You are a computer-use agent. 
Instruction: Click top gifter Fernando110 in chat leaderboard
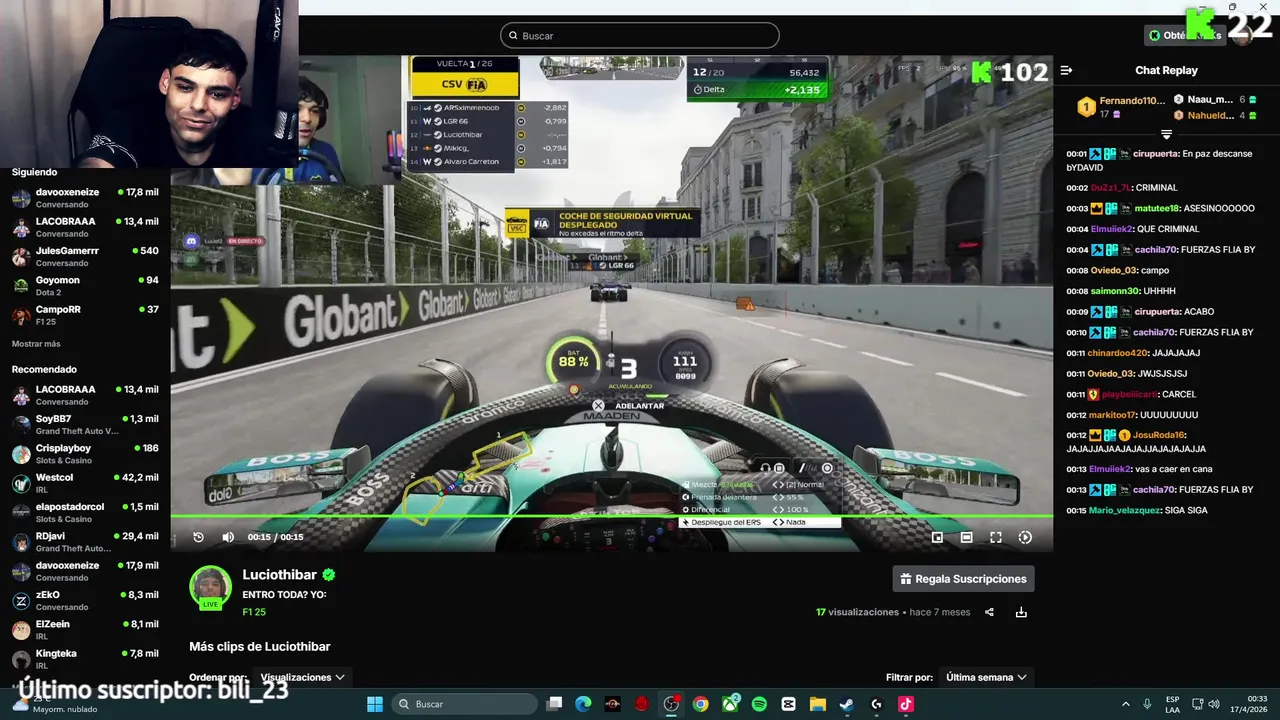(1119, 106)
